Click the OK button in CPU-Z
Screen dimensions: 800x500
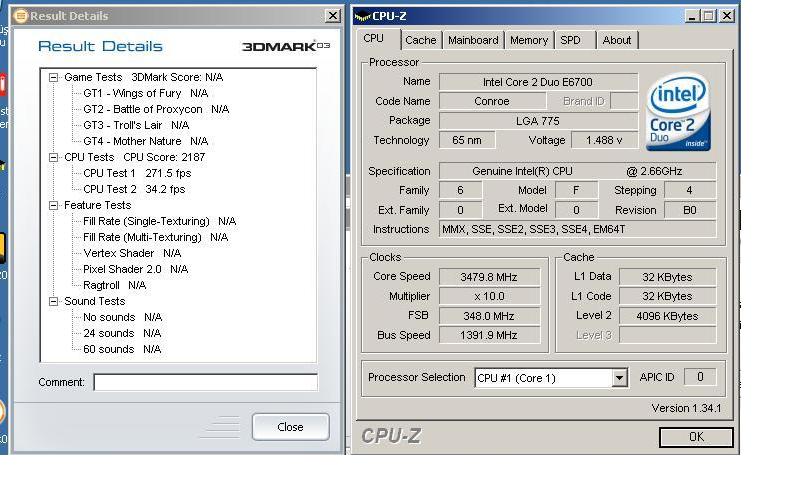(x=696, y=437)
